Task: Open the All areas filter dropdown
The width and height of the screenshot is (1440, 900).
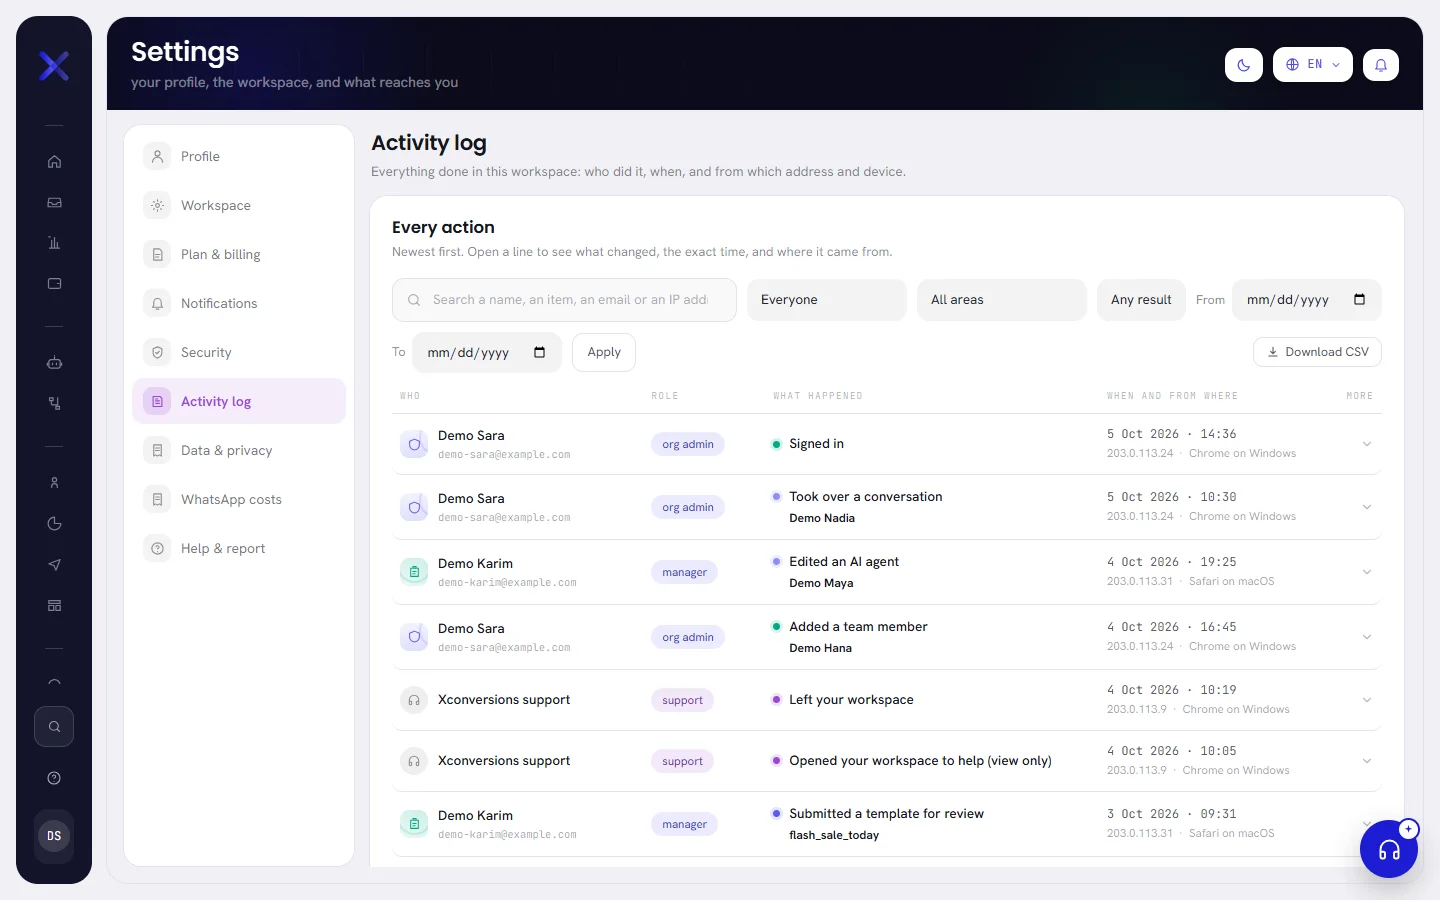Action: pos(1002,300)
